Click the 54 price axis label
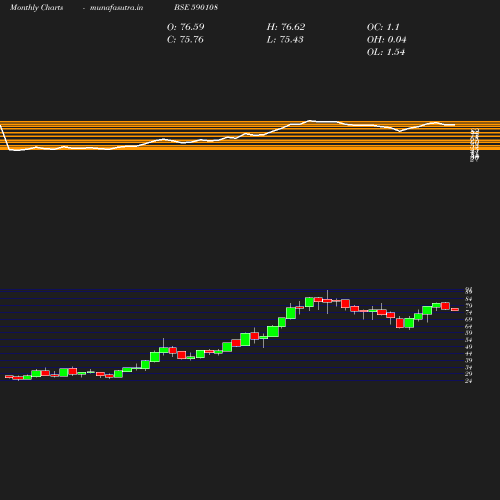 point(469,340)
